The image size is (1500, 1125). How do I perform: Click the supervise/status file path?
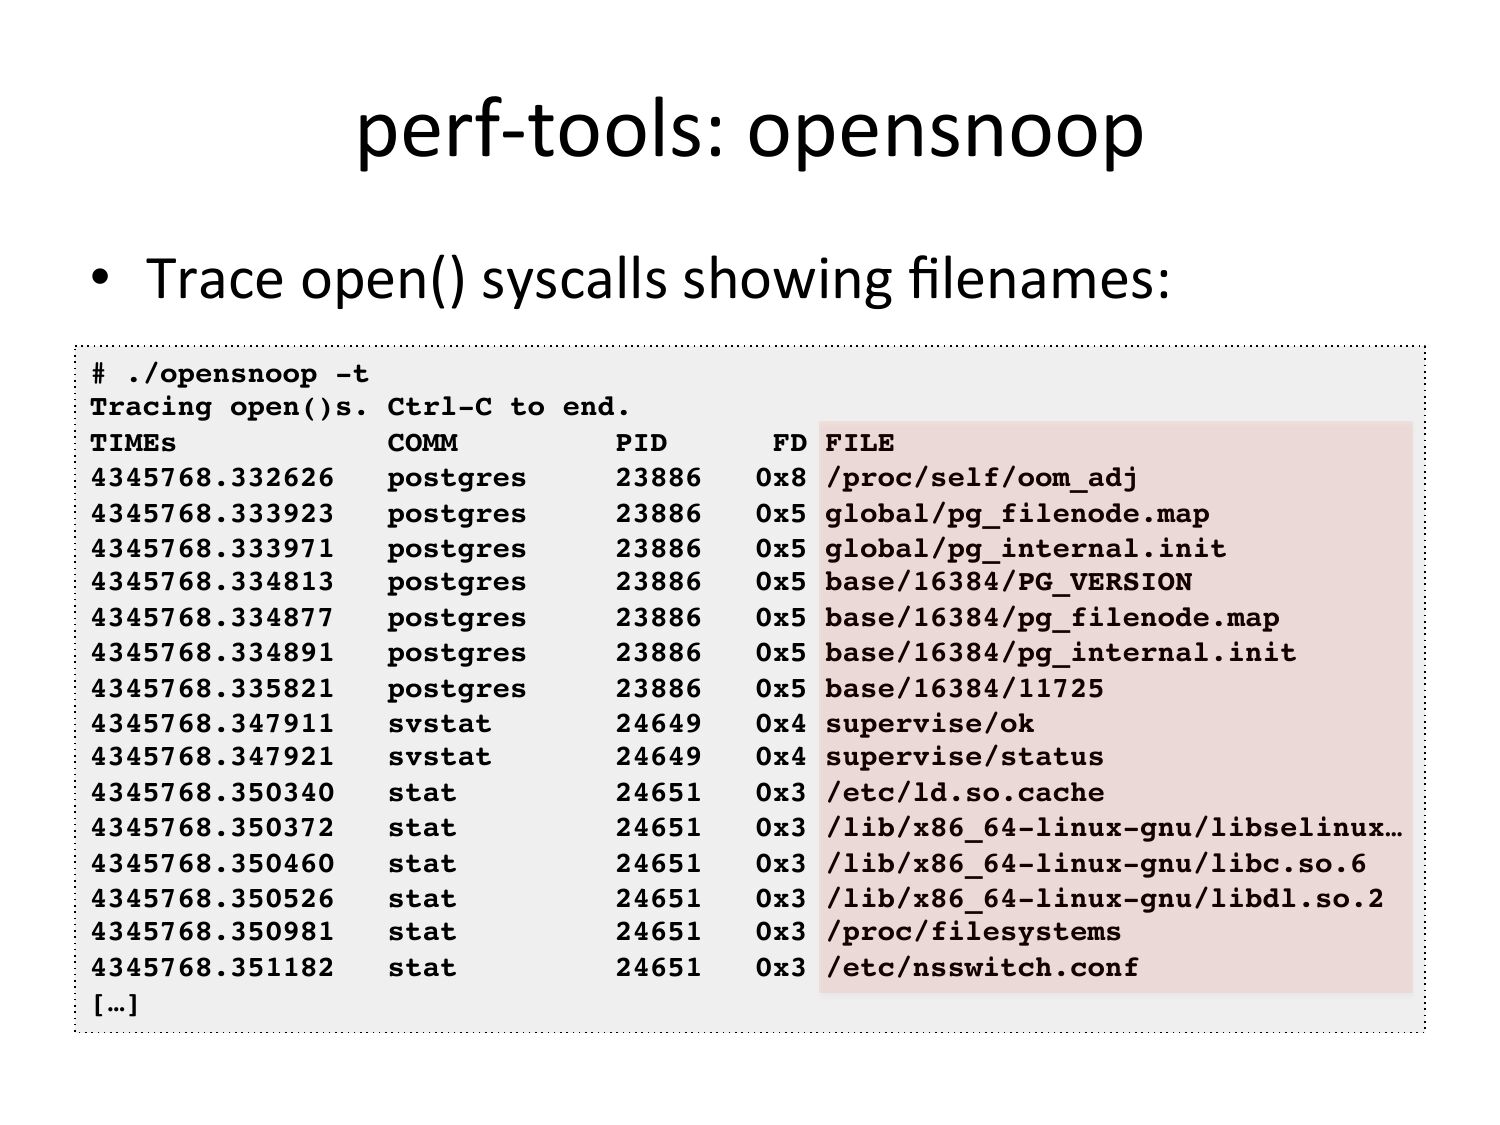point(964,757)
